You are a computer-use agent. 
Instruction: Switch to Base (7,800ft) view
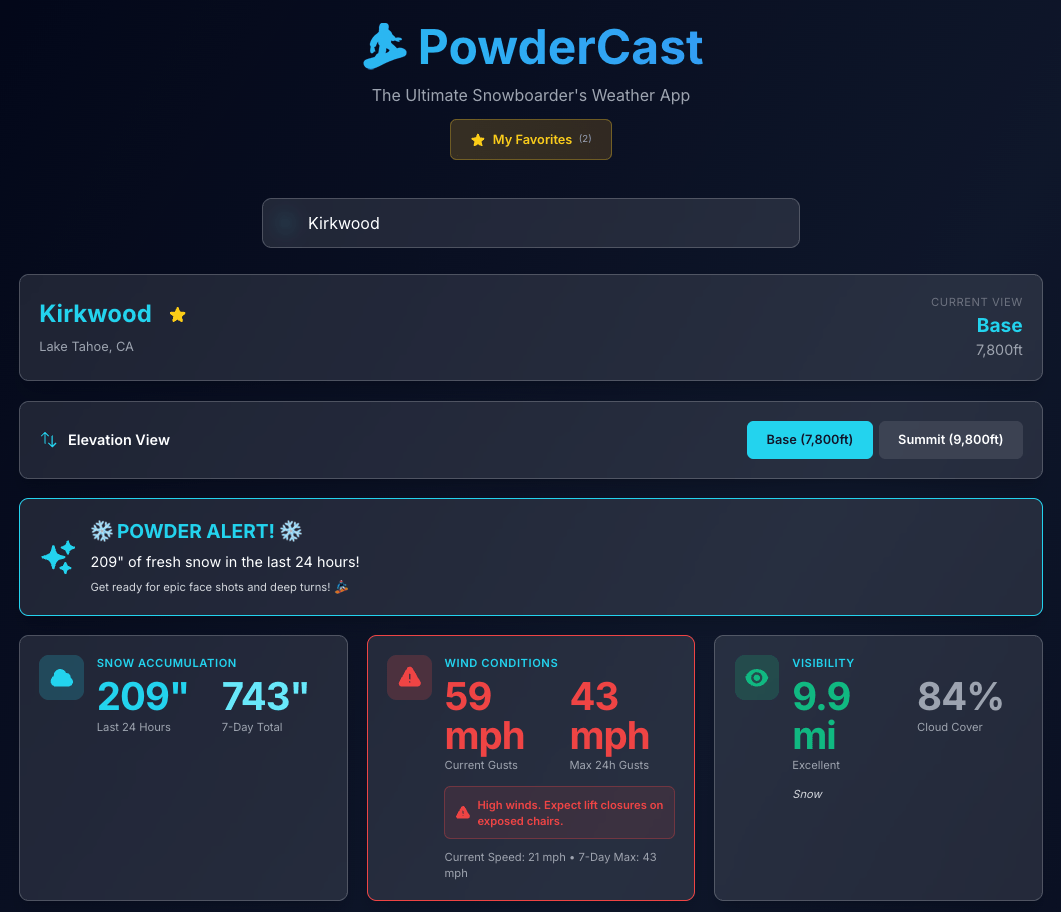point(809,440)
